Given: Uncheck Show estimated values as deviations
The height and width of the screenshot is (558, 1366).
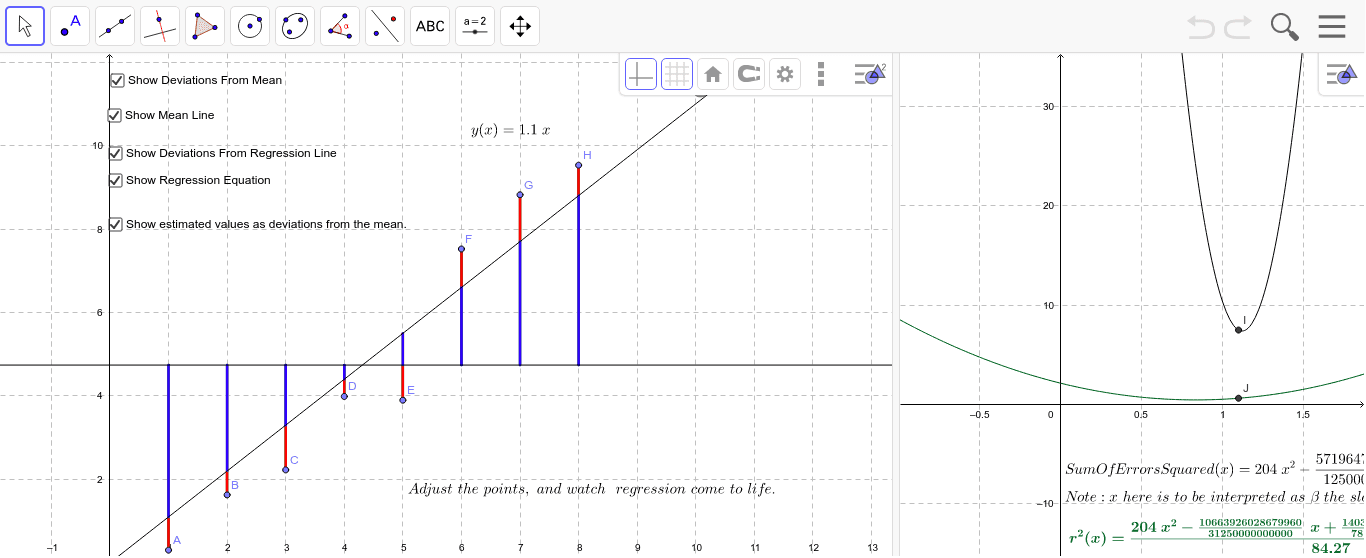Looking at the screenshot, I should tap(115, 224).
